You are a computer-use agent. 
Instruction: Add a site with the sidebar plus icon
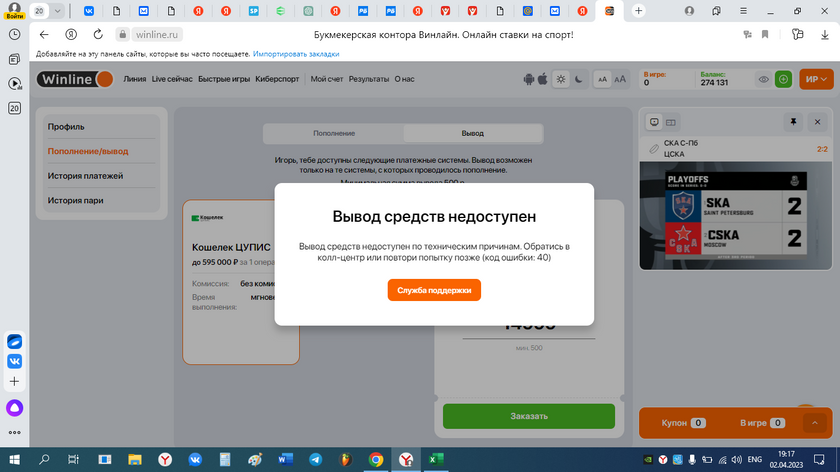(14, 381)
